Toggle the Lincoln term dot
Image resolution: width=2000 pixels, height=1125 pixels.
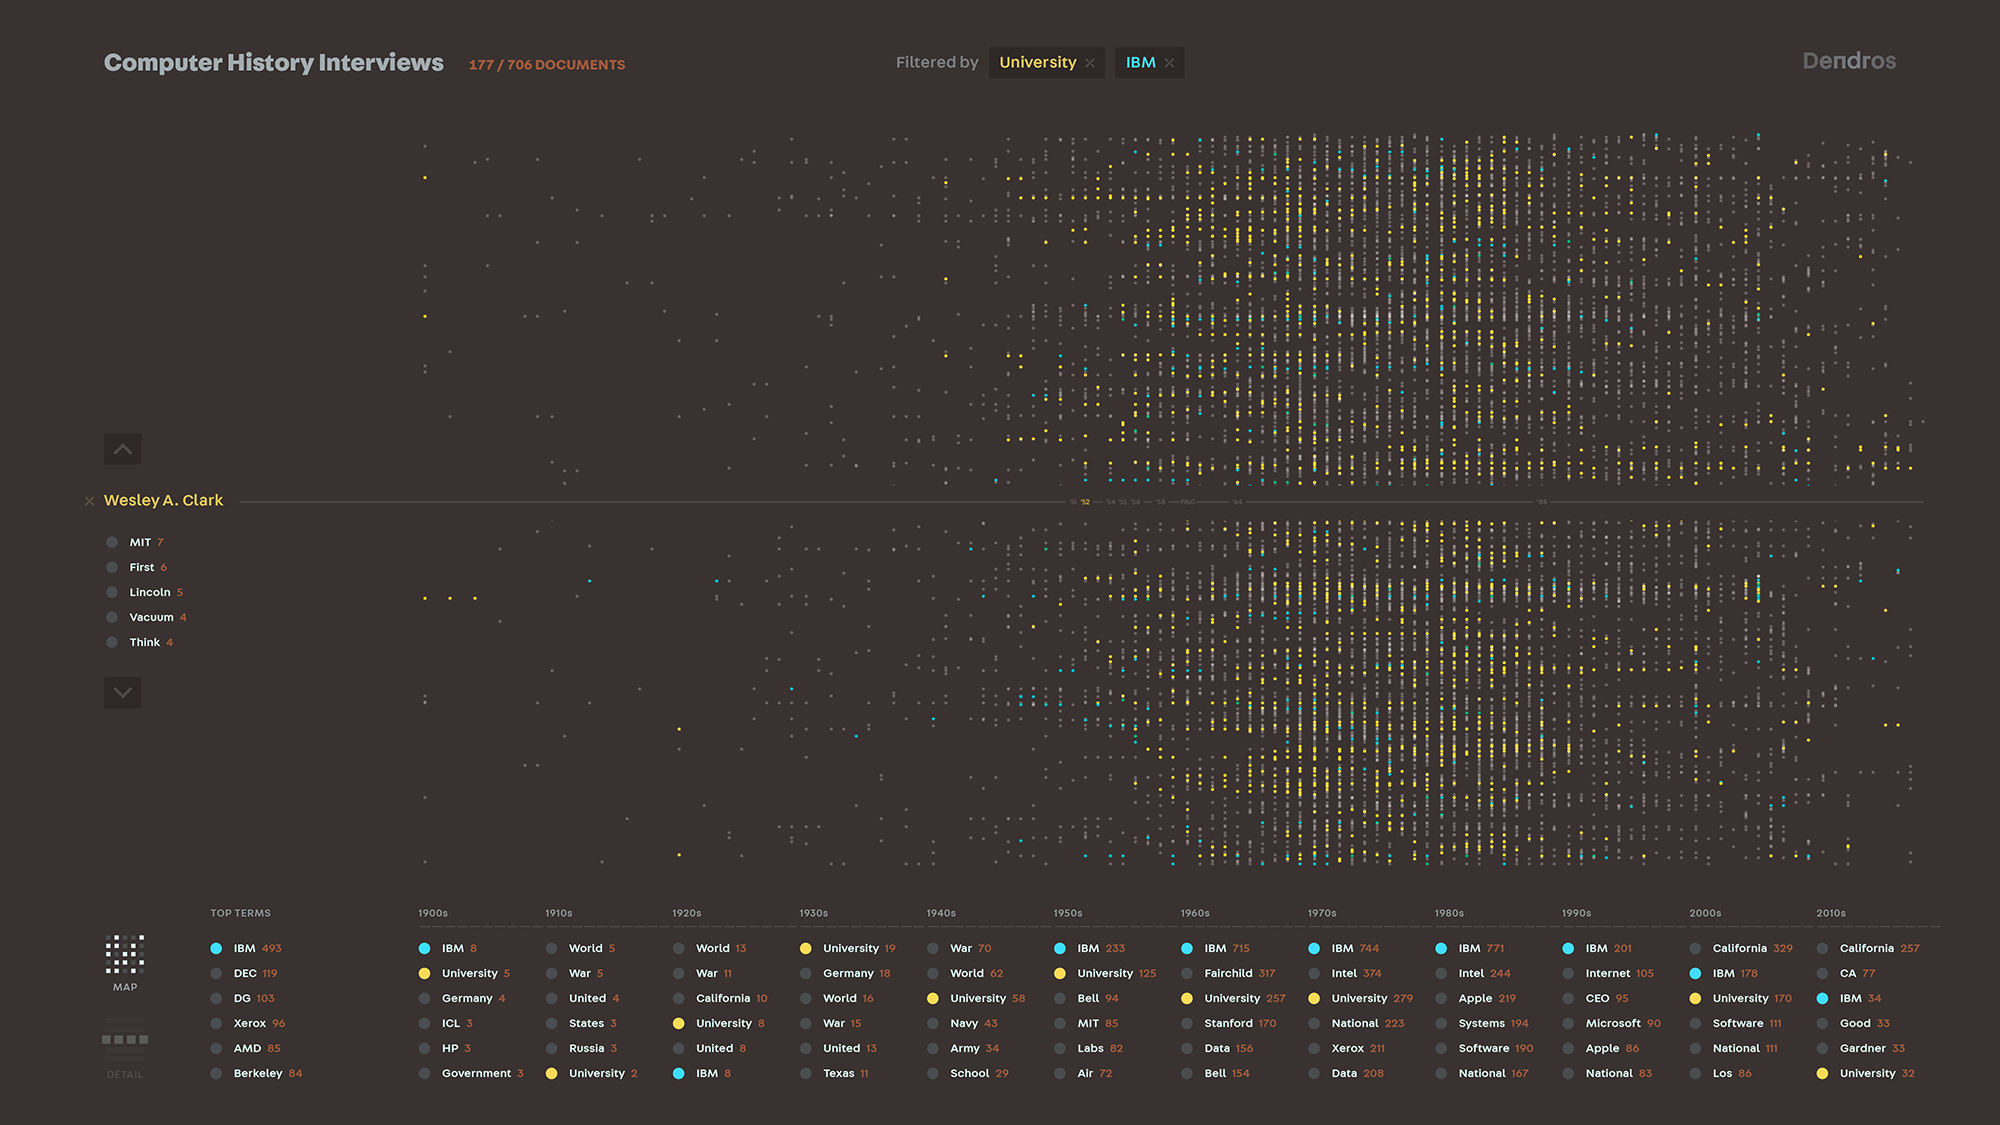(x=112, y=592)
